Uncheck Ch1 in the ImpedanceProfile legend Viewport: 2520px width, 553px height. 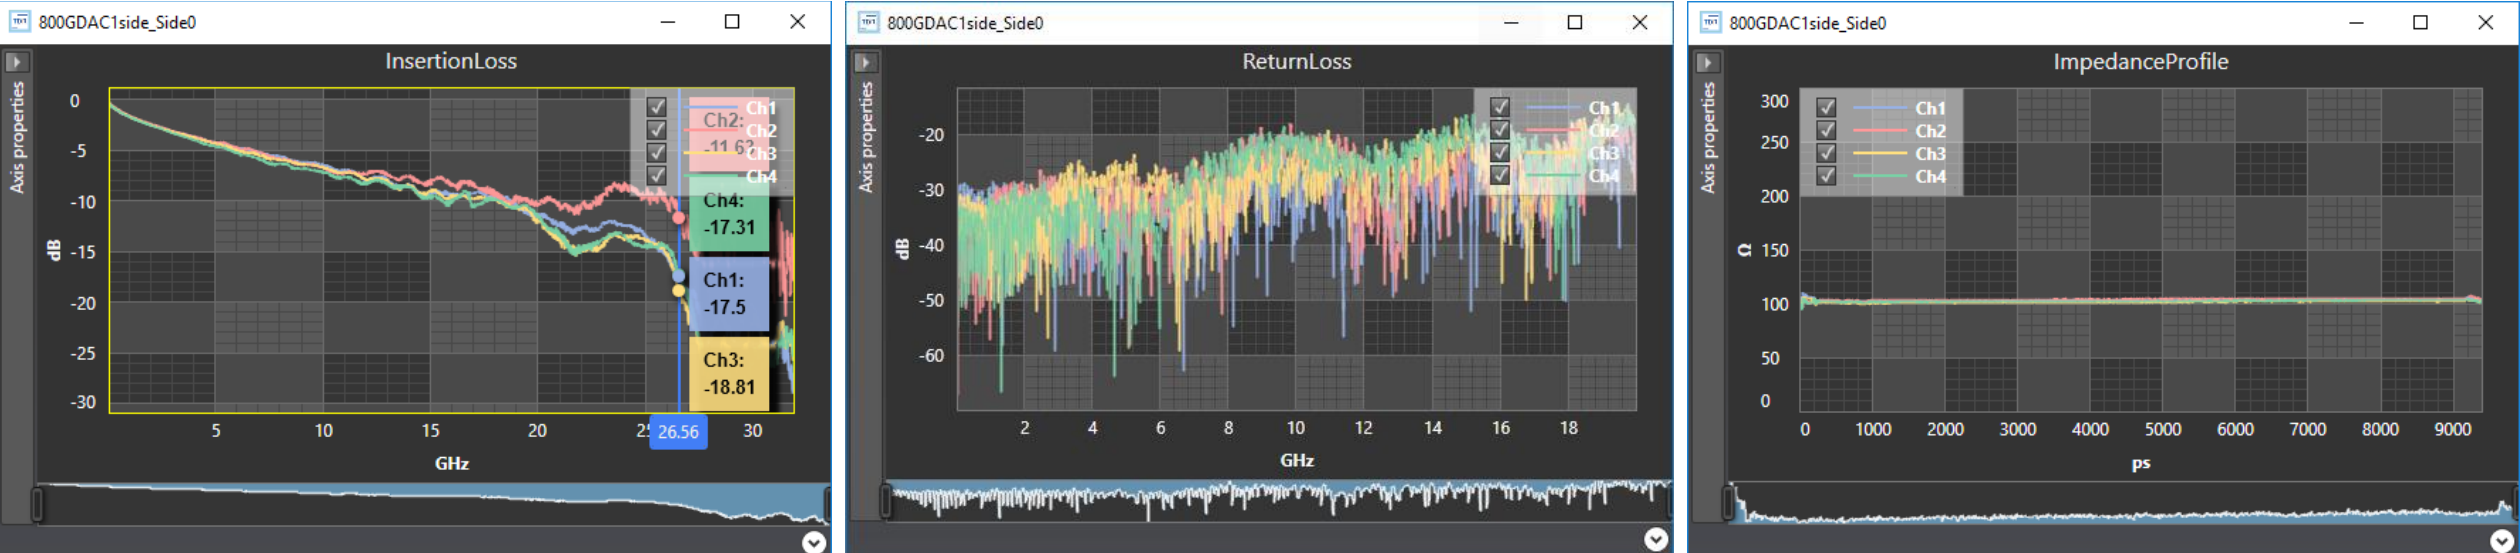[1826, 107]
